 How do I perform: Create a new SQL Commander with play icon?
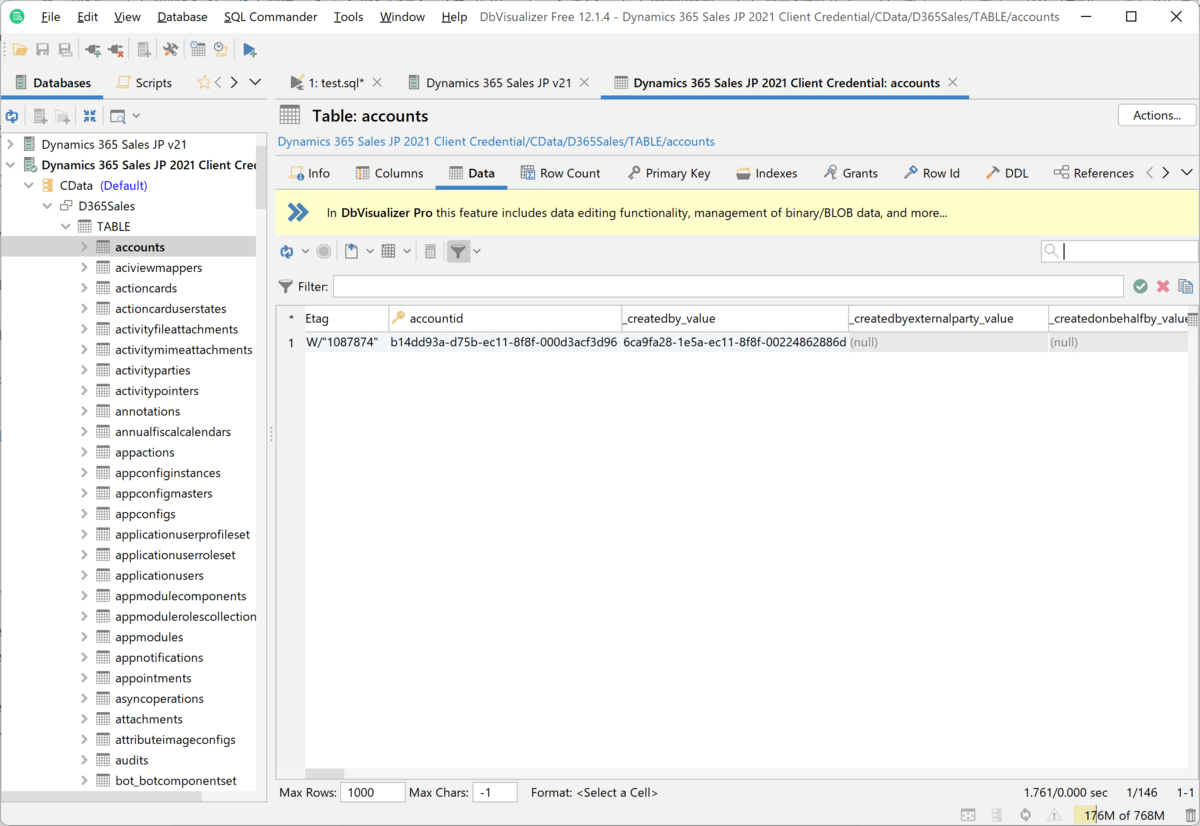pyautogui.click(x=249, y=50)
